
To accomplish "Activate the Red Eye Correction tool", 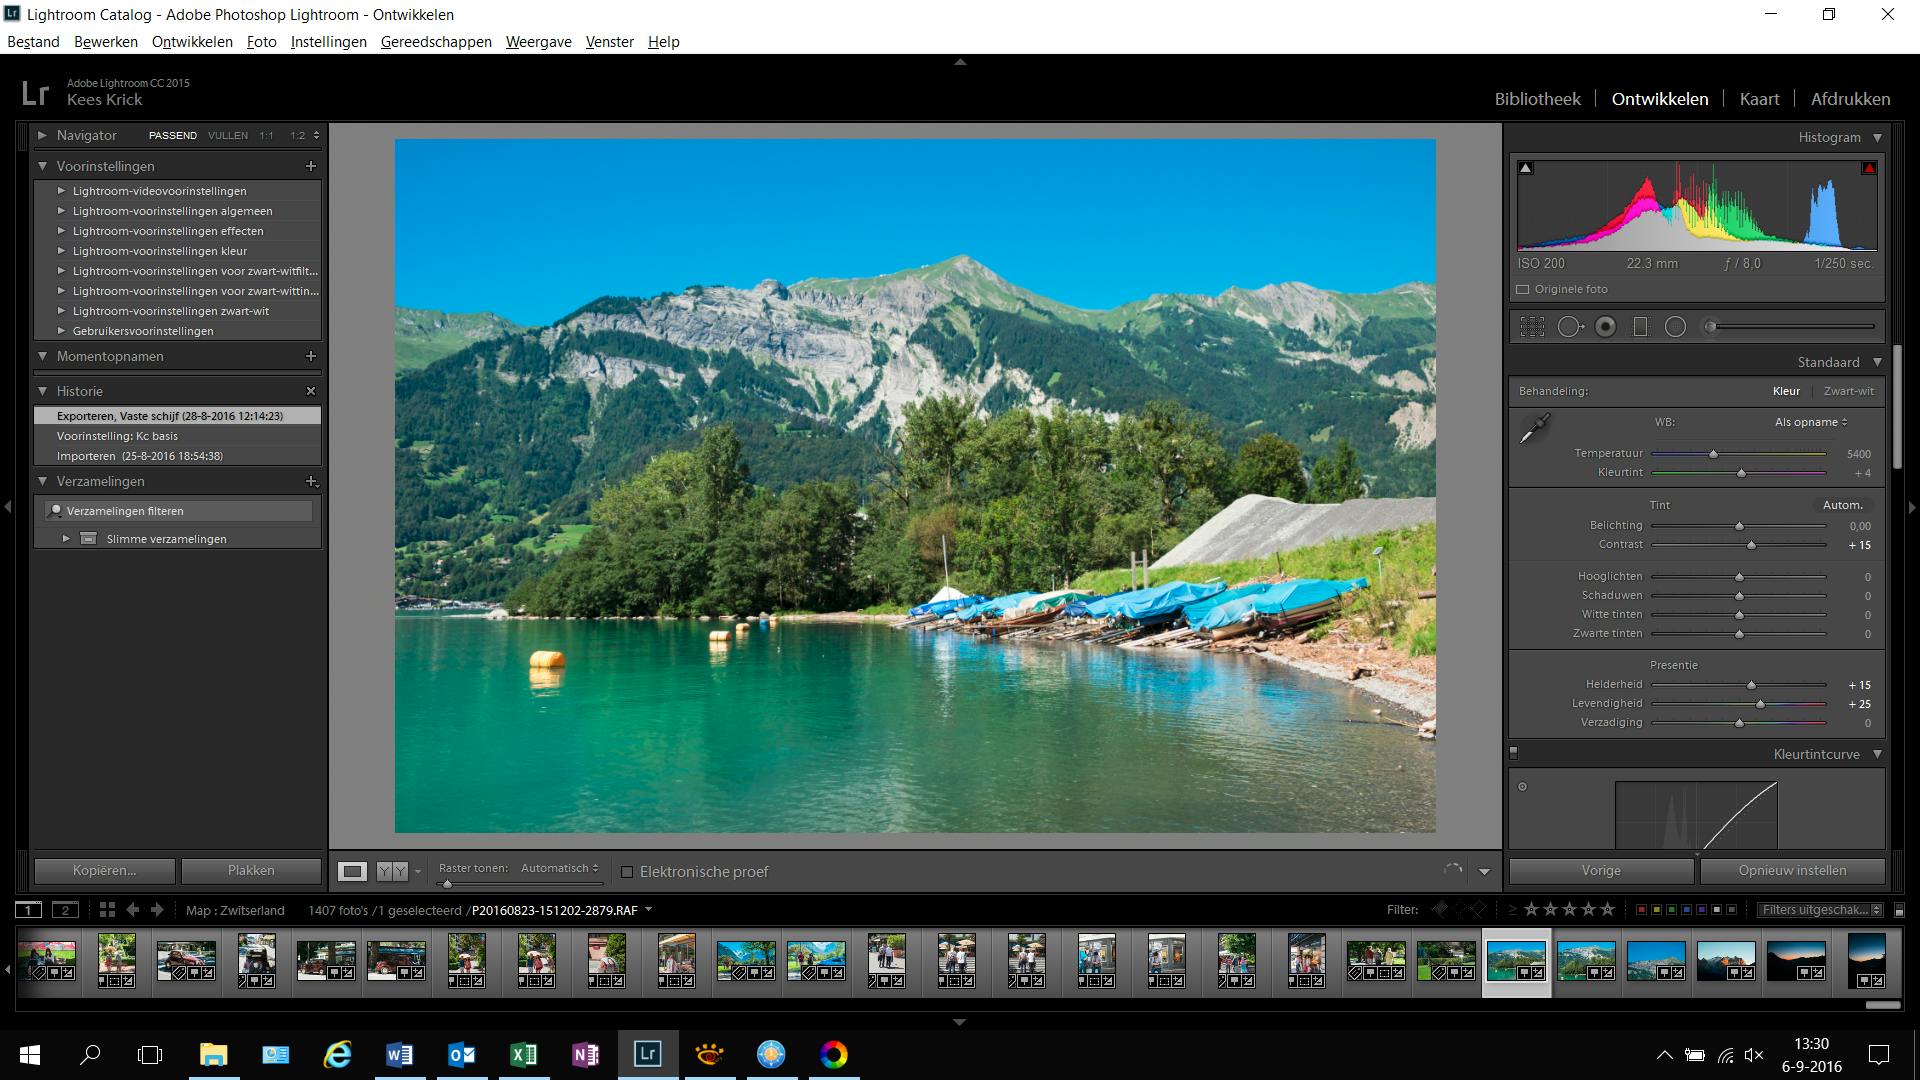I will (1605, 327).
